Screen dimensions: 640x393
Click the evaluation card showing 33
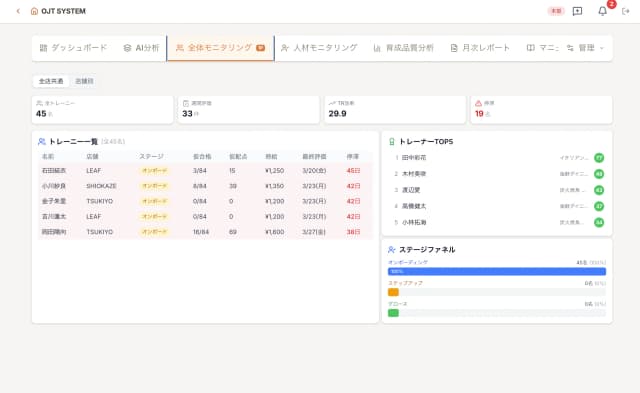249,109
